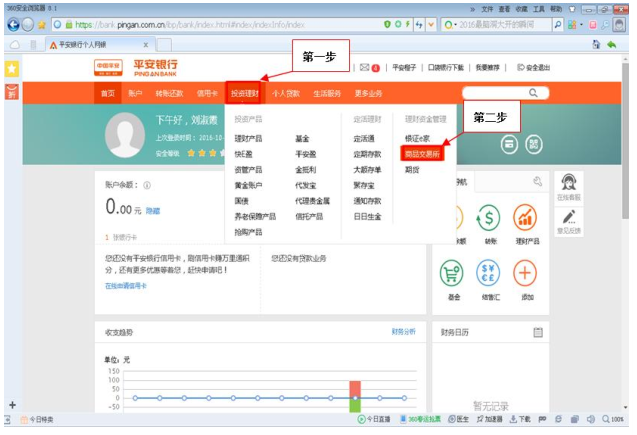Click the 下载 download item in status bar
Image resolution: width=637 pixels, height=435 pixels.
(520, 419)
